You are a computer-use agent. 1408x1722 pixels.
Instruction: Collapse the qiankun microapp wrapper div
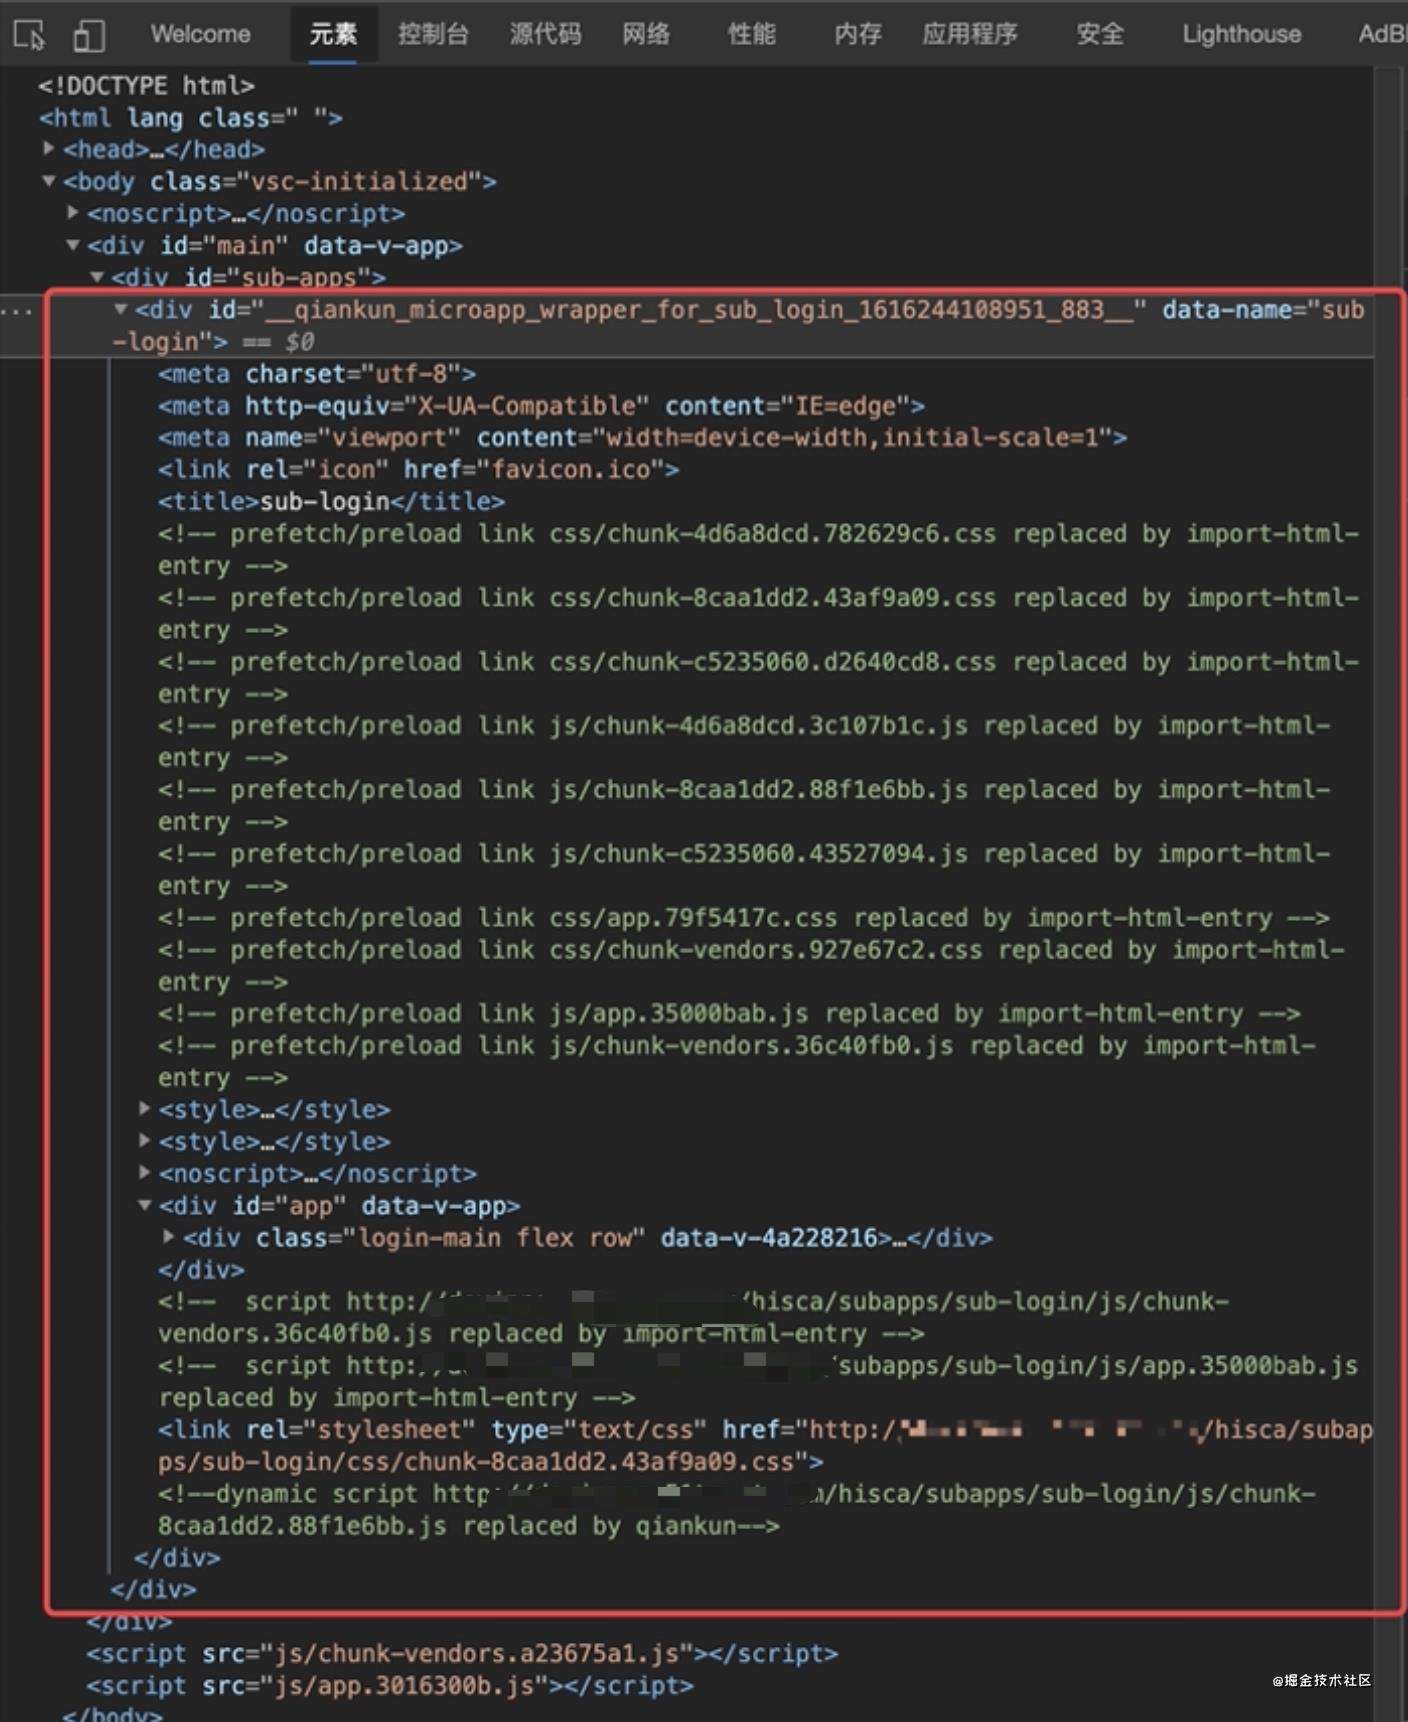(x=121, y=309)
